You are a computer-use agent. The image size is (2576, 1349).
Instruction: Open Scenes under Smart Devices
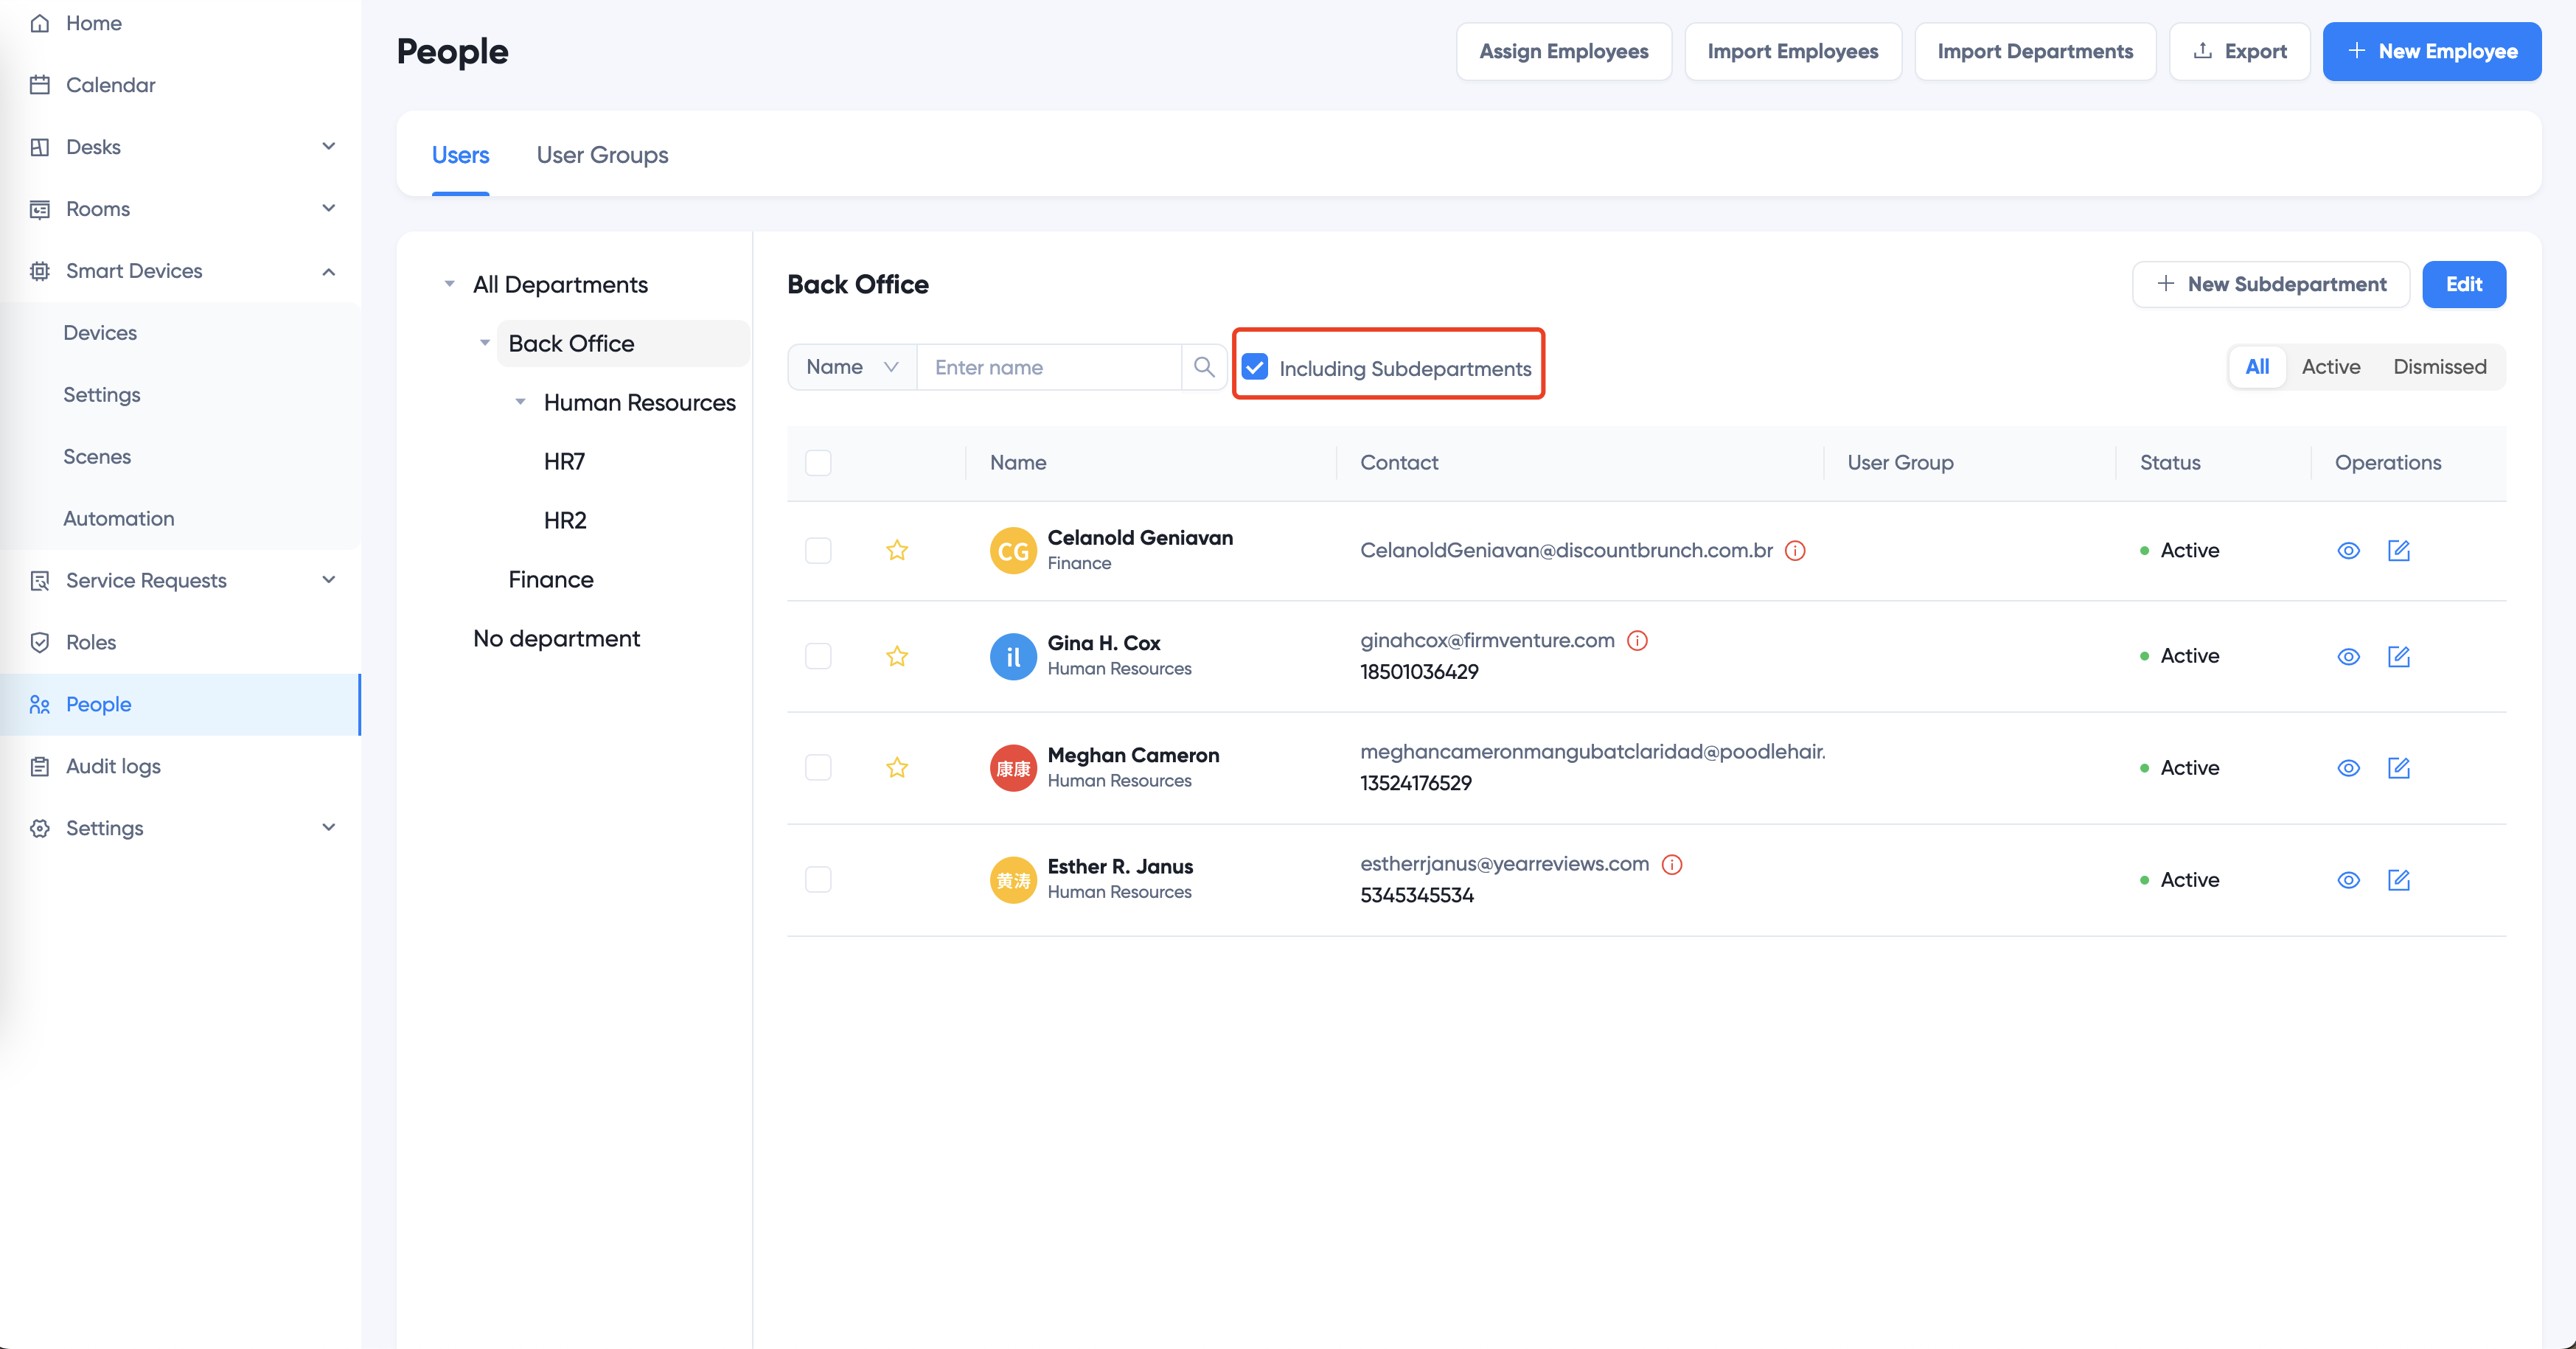coord(97,457)
